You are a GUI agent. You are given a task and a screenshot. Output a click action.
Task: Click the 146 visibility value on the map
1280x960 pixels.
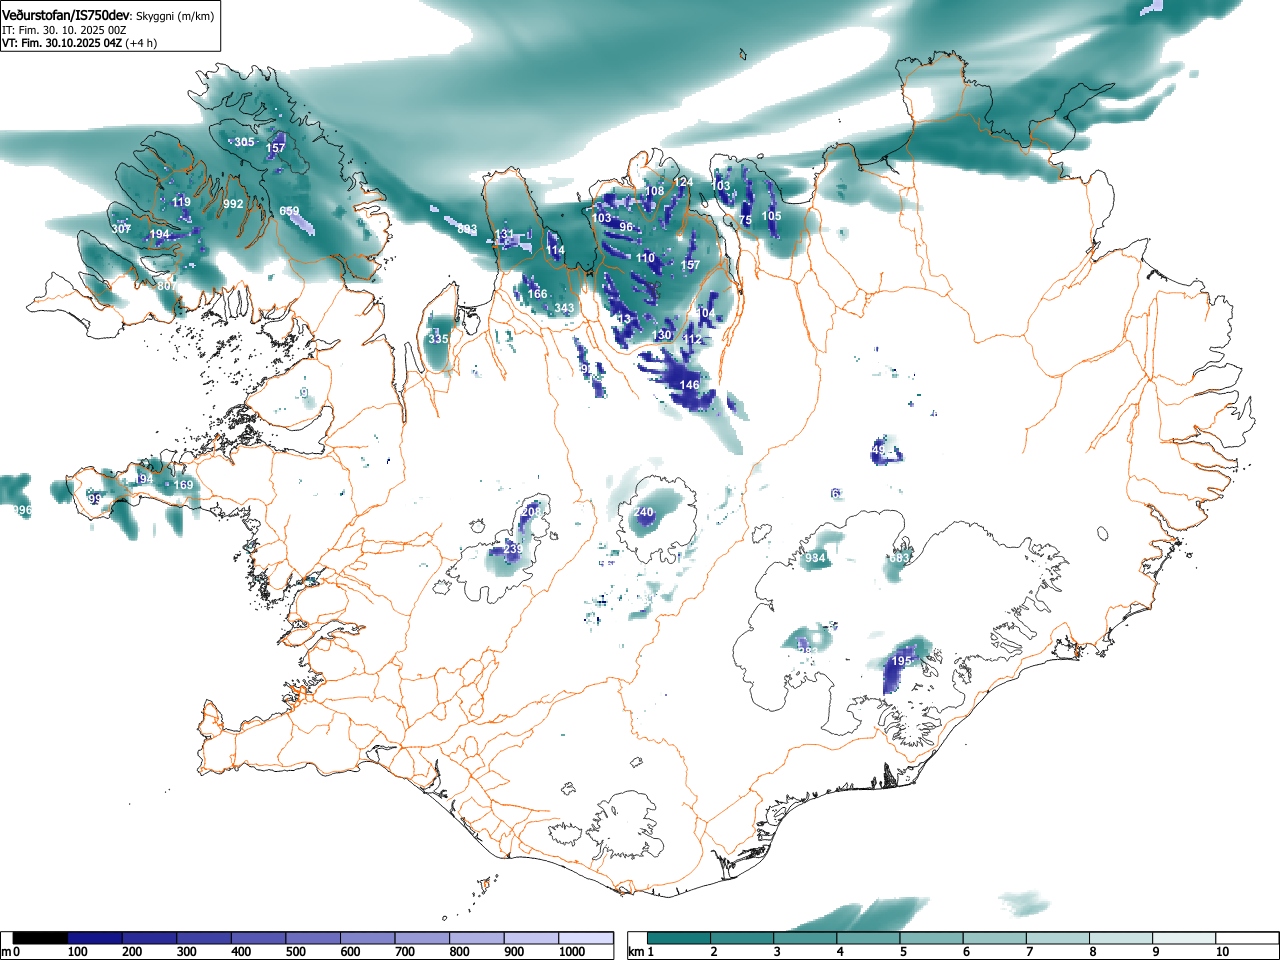click(x=689, y=385)
